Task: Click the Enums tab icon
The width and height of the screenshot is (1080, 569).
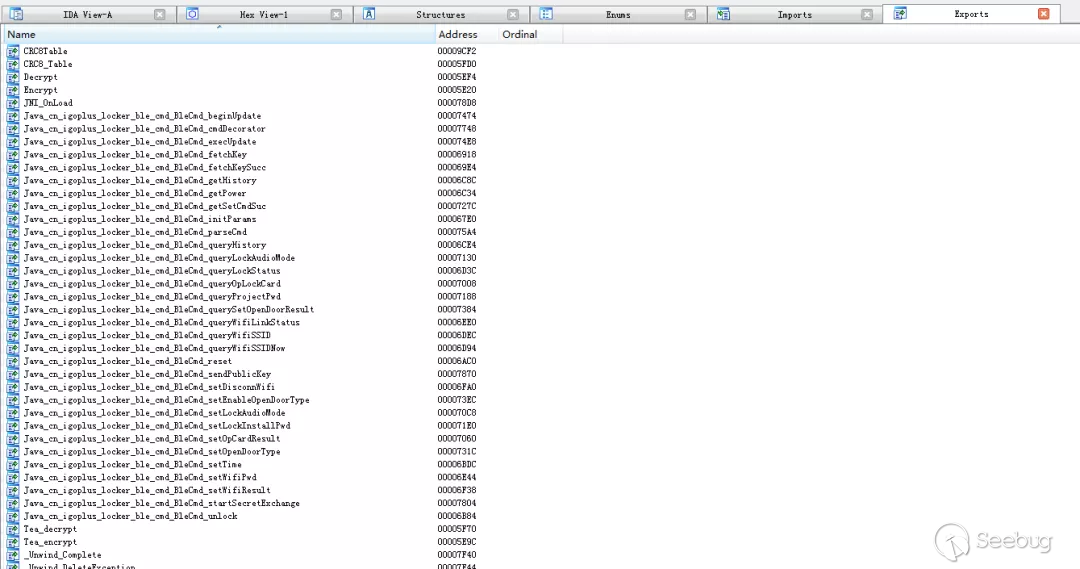Action: pos(546,14)
